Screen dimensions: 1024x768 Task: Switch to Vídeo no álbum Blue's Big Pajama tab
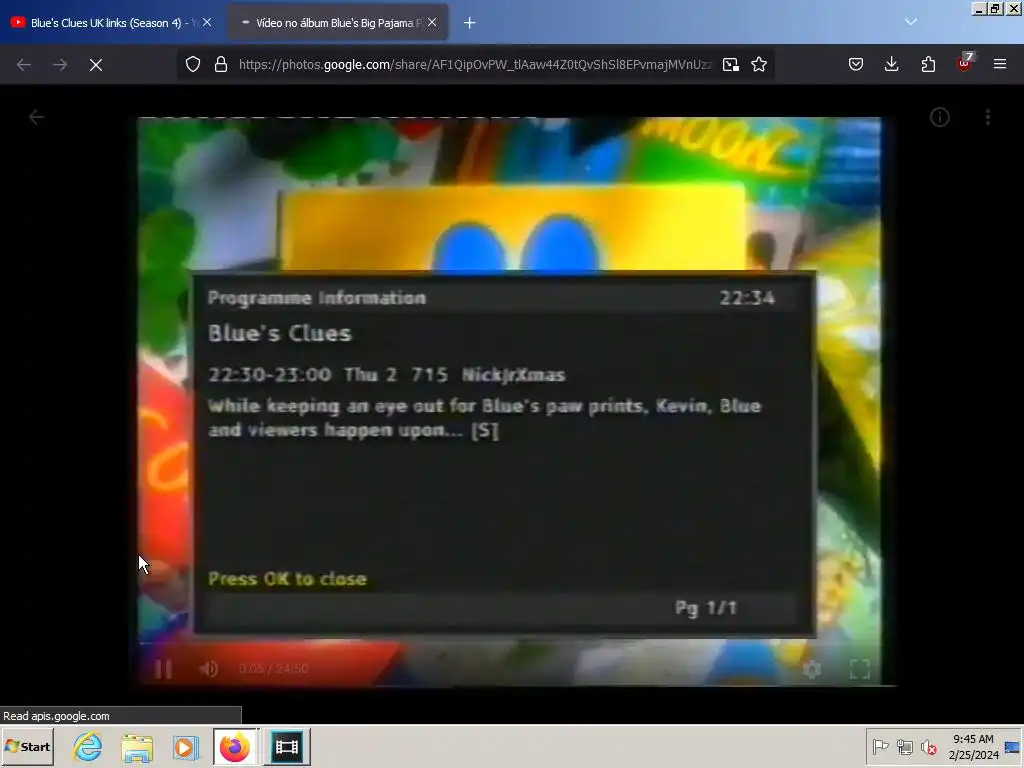pyautogui.click(x=338, y=22)
